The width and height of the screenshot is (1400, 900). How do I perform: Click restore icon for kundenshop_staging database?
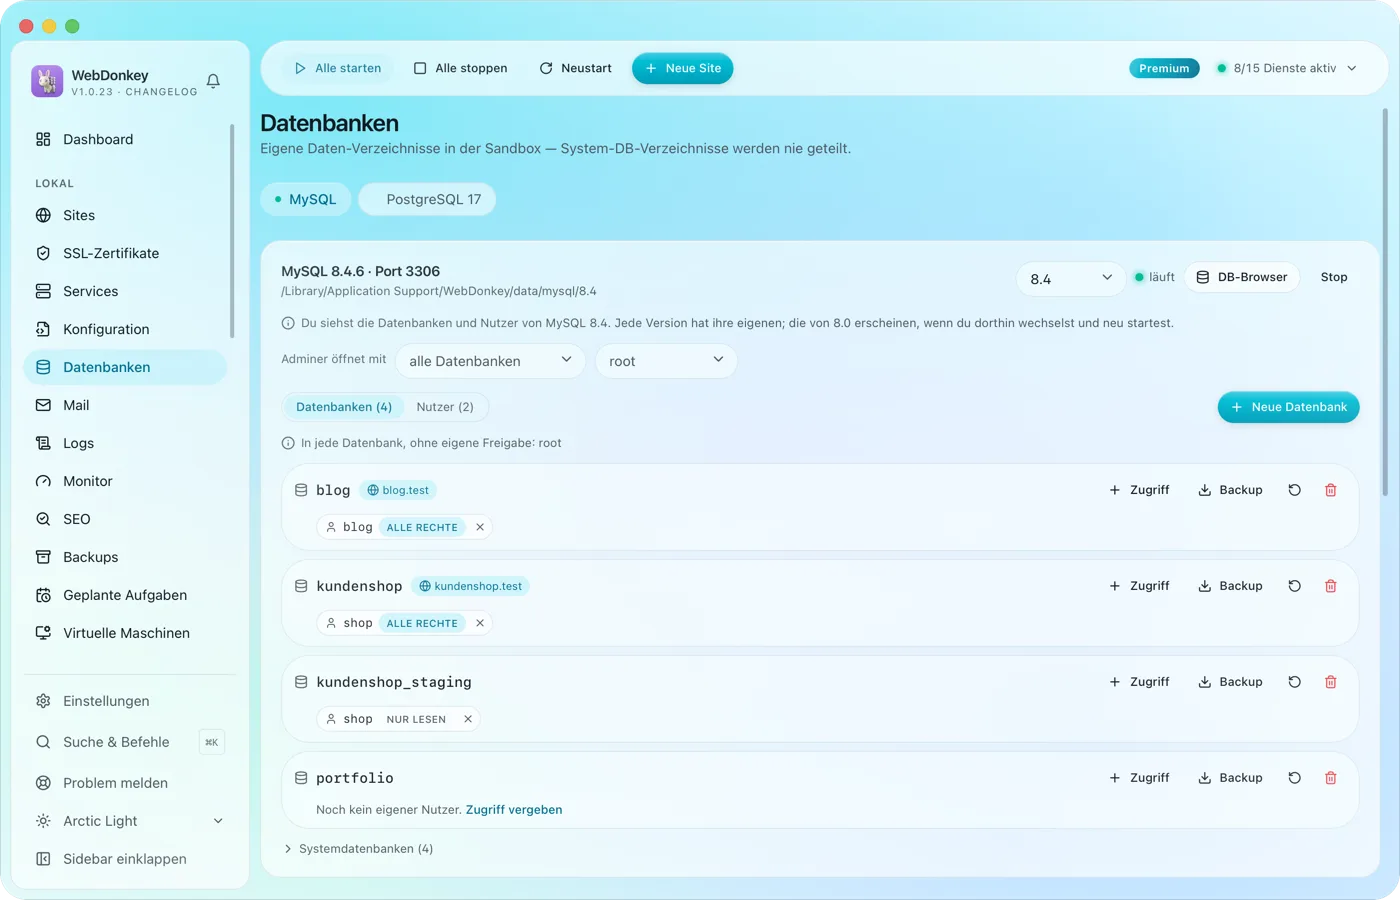pyautogui.click(x=1295, y=682)
